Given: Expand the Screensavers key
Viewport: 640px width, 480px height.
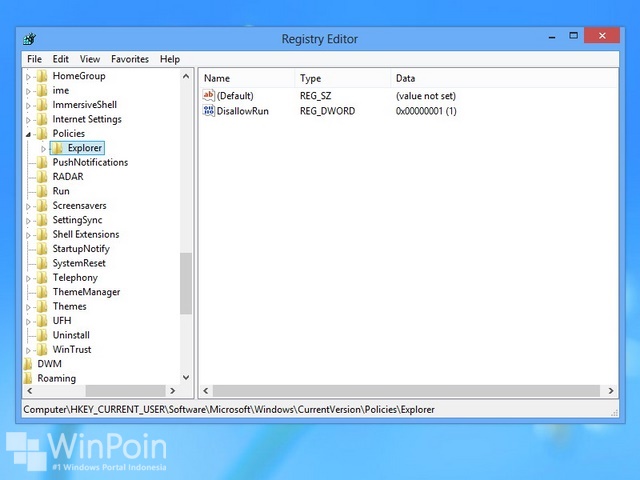Looking at the screenshot, I should (28, 207).
